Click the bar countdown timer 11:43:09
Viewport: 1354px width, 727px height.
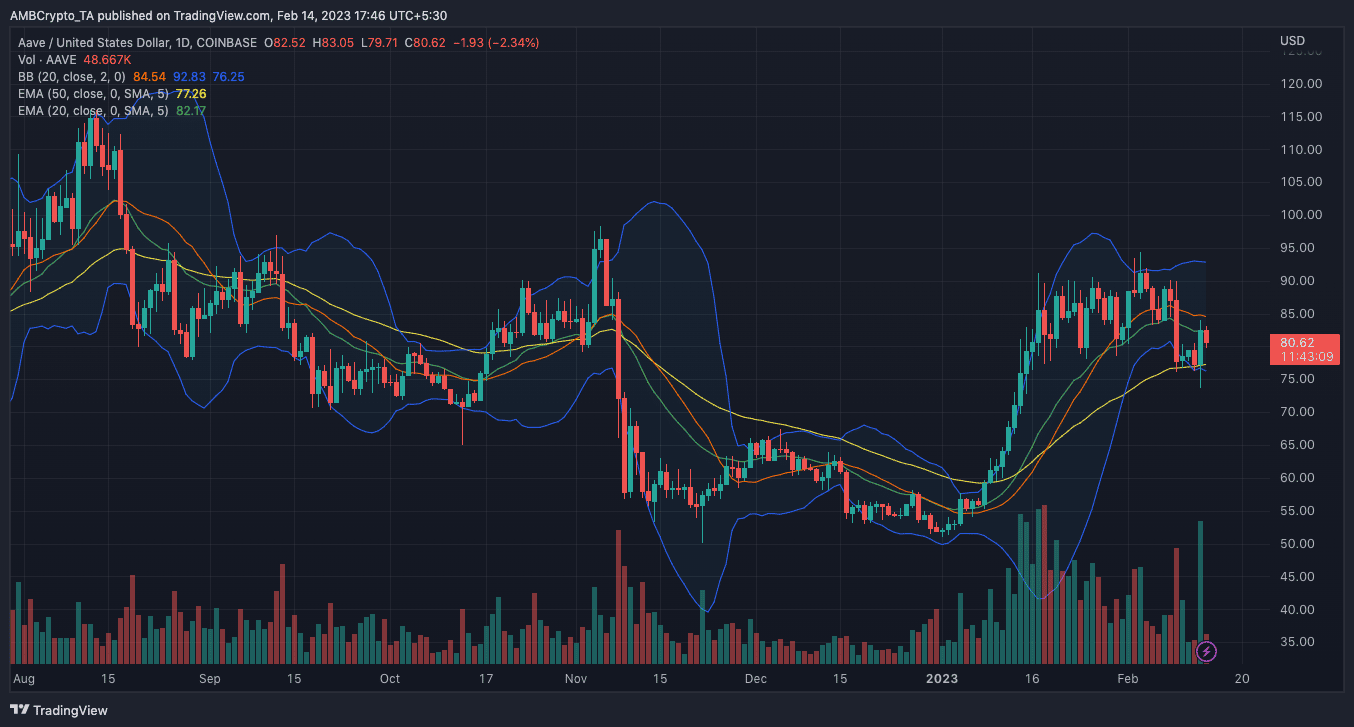pyautogui.click(x=1305, y=356)
